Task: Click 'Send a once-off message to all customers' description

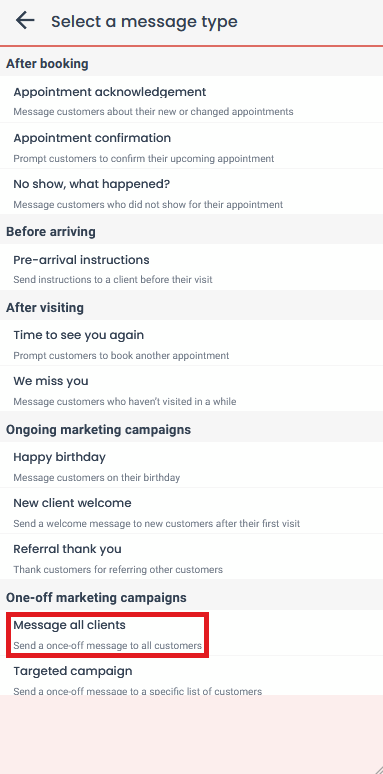Action: (108, 646)
